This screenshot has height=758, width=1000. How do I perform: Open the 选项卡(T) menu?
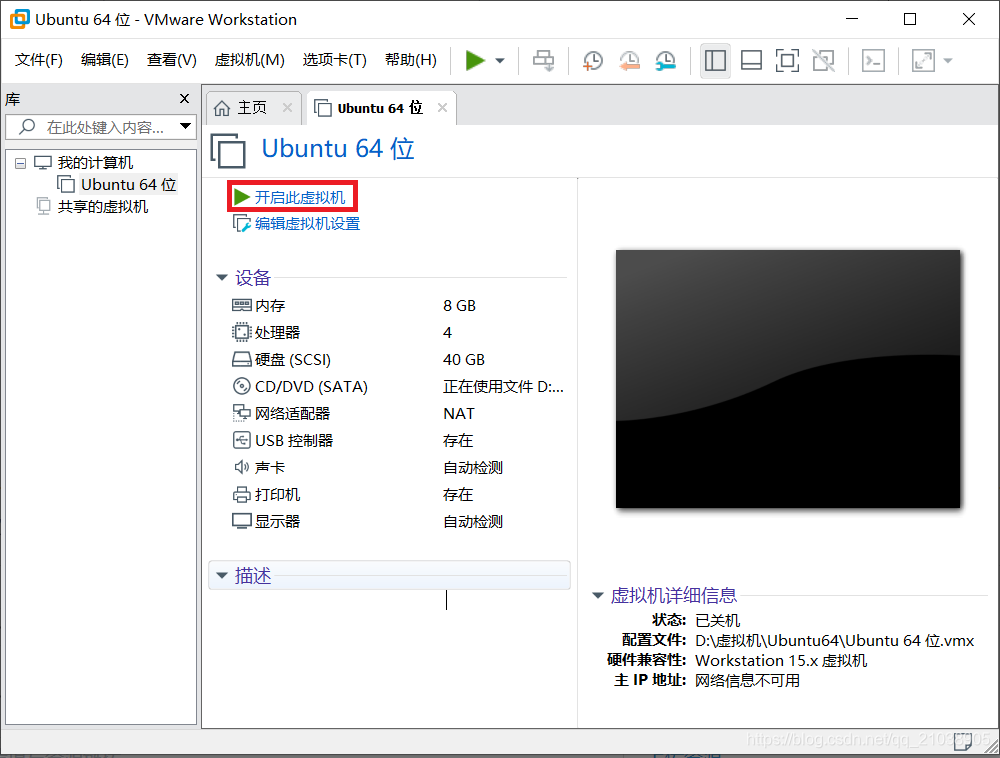334,60
